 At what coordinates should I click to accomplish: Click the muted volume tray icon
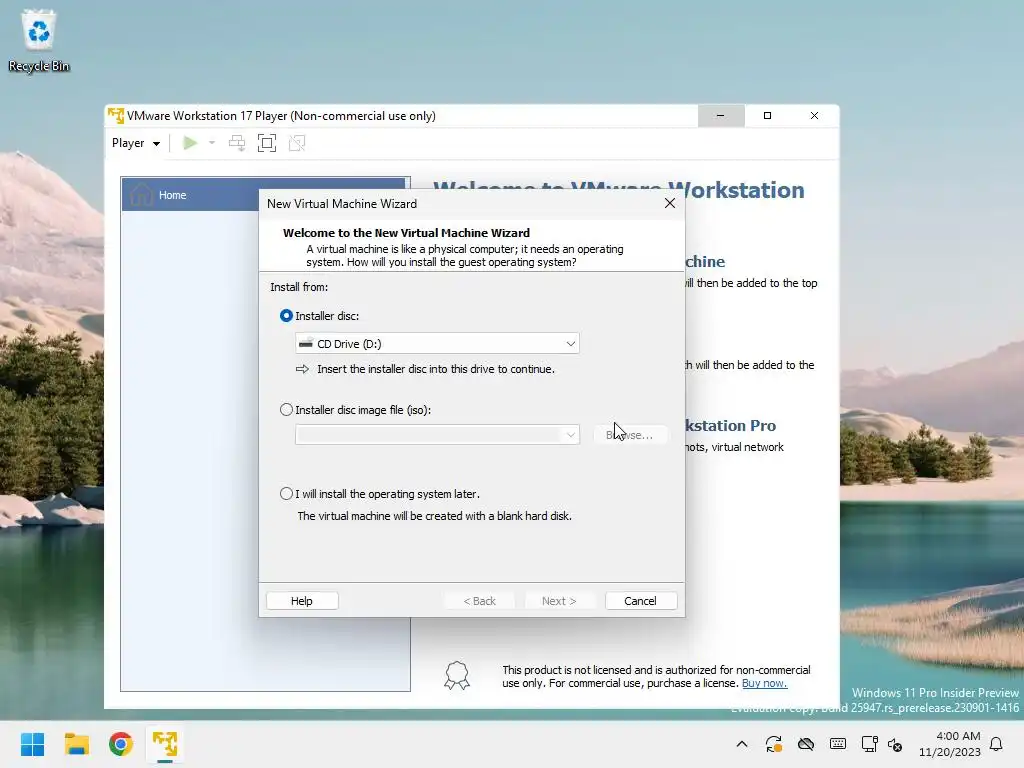pos(895,744)
